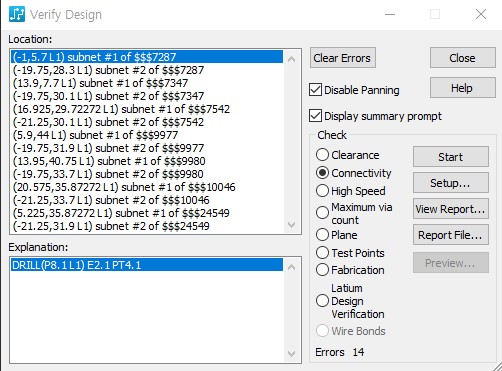Clear Errors from the list
This screenshot has width=502, height=371.
point(343,58)
